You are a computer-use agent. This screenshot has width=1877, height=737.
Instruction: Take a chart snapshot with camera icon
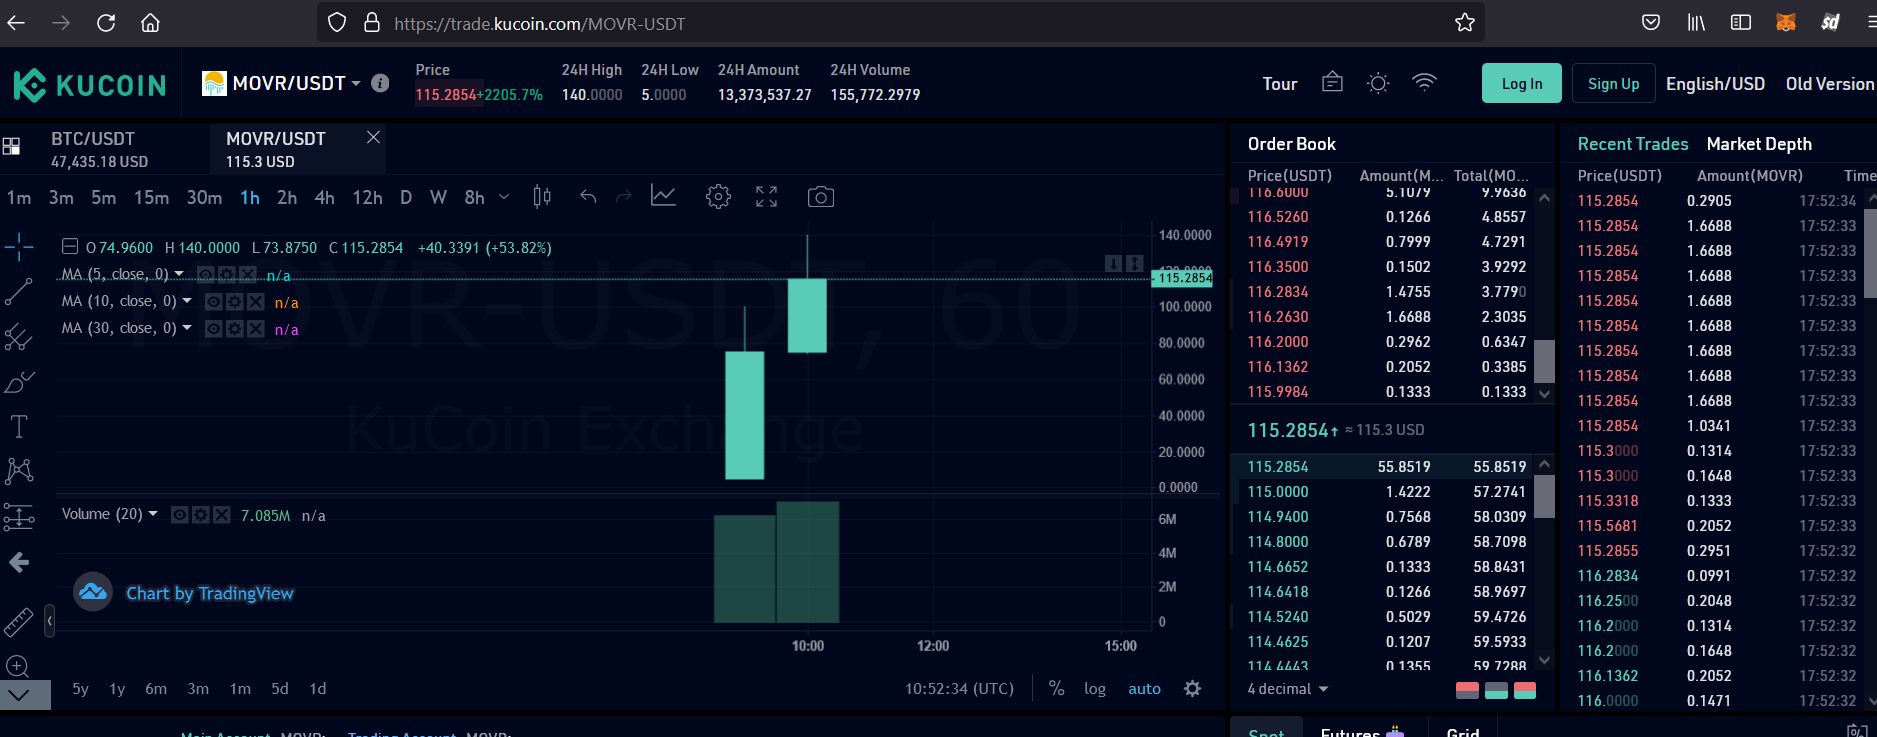pyautogui.click(x=821, y=197)
